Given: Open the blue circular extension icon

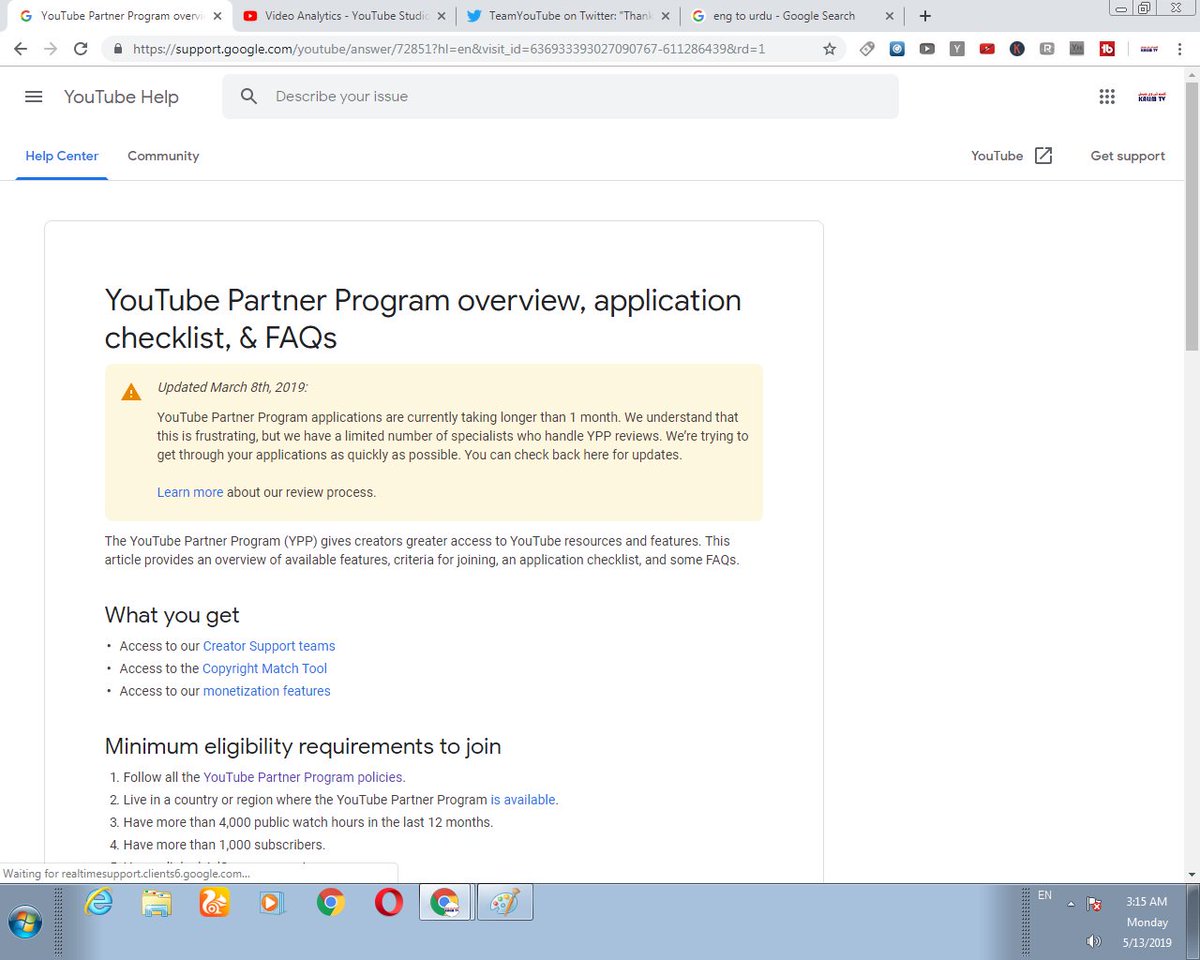Looking at the screenshot, I should pos(897,48).
